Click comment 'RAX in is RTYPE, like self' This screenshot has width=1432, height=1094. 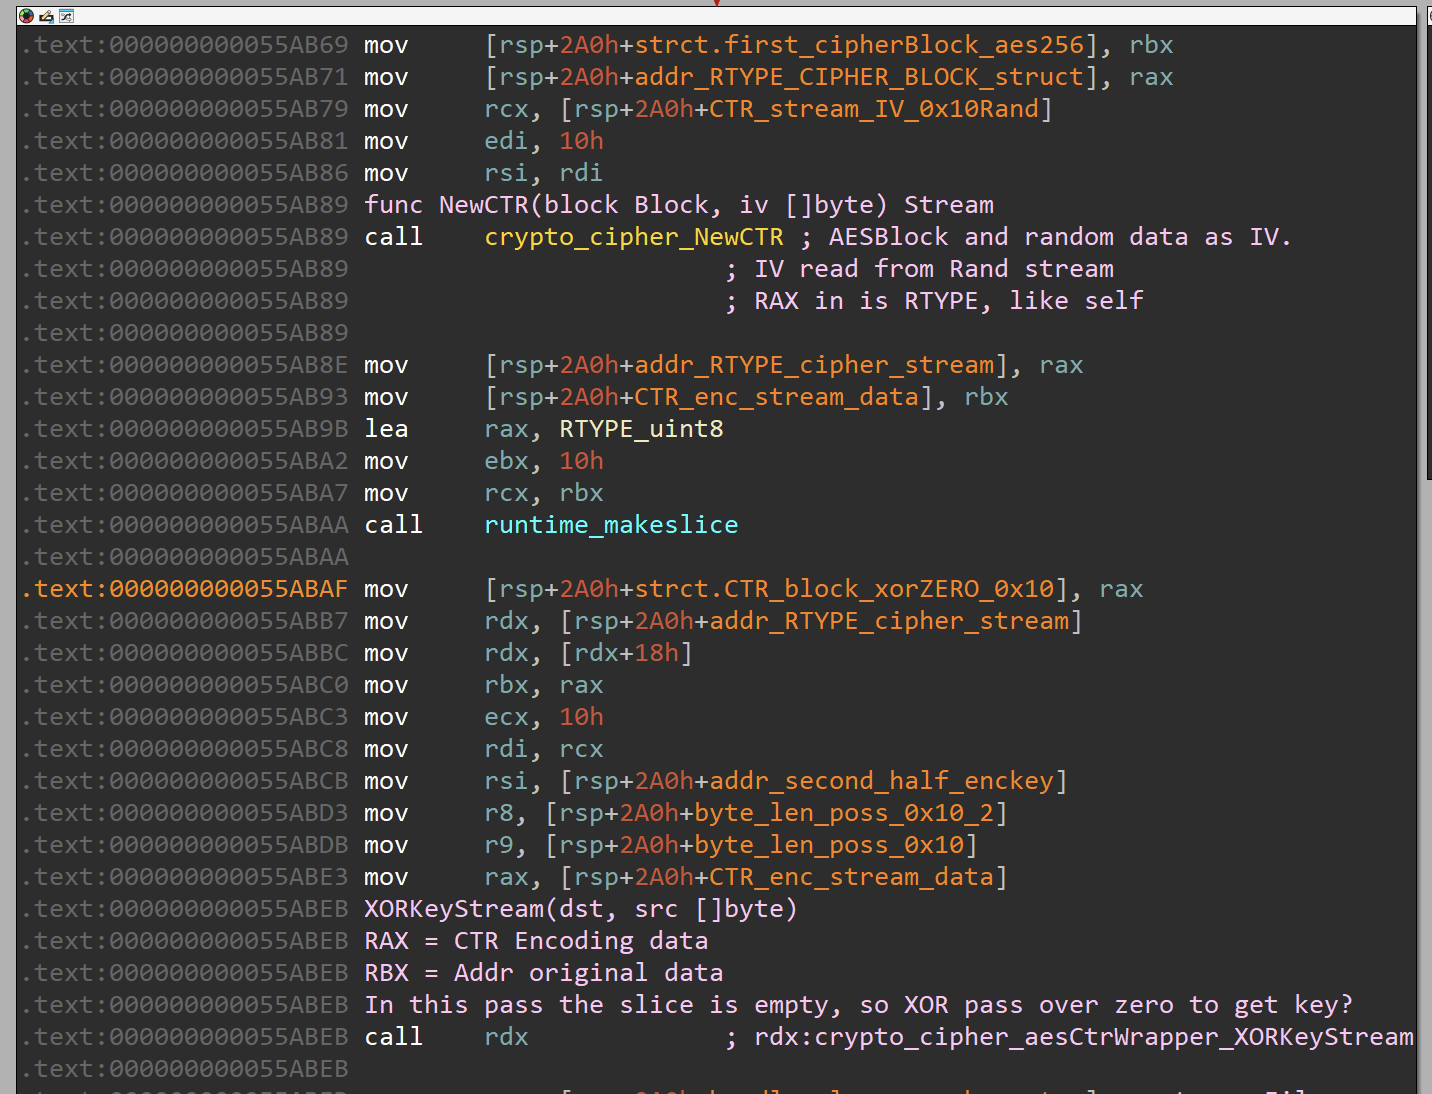[x=949, y=301]
